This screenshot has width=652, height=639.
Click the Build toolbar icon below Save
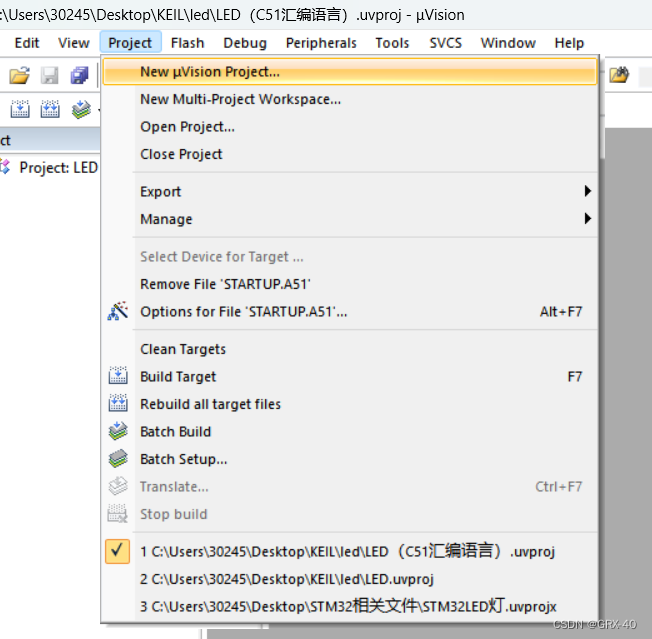[20, 109]
